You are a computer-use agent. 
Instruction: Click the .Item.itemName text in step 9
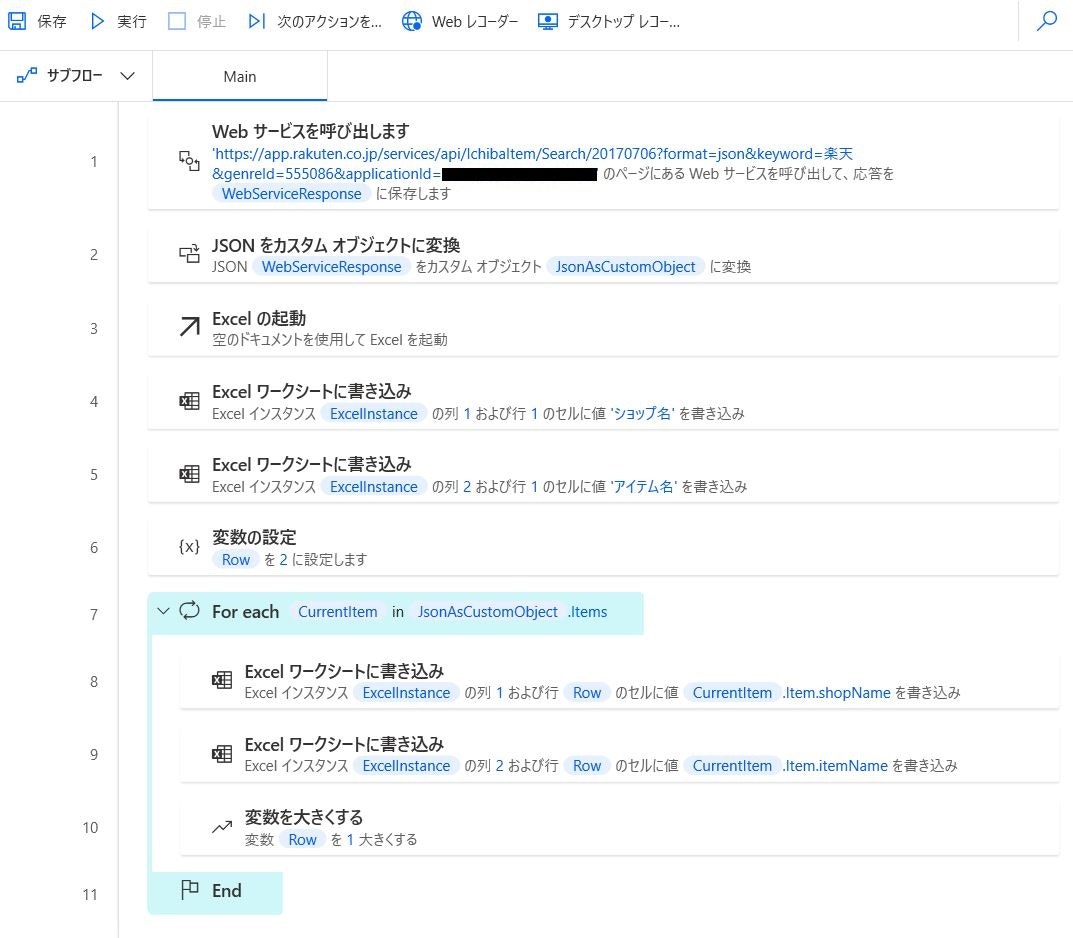click(836, 766)
